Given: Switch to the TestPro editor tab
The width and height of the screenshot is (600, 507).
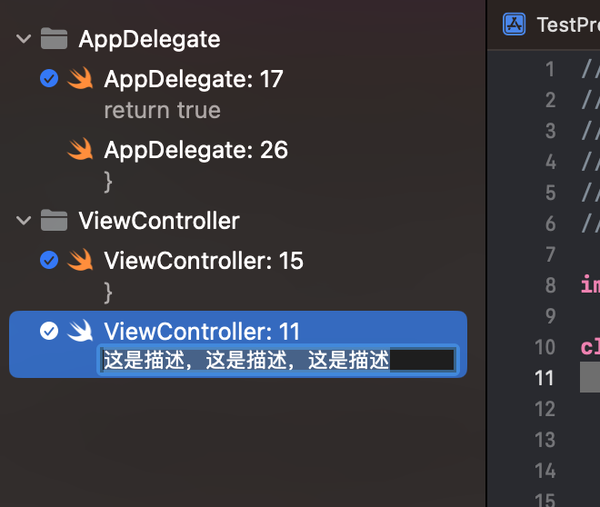Looking at the screenshot, I should pos(566,24).
